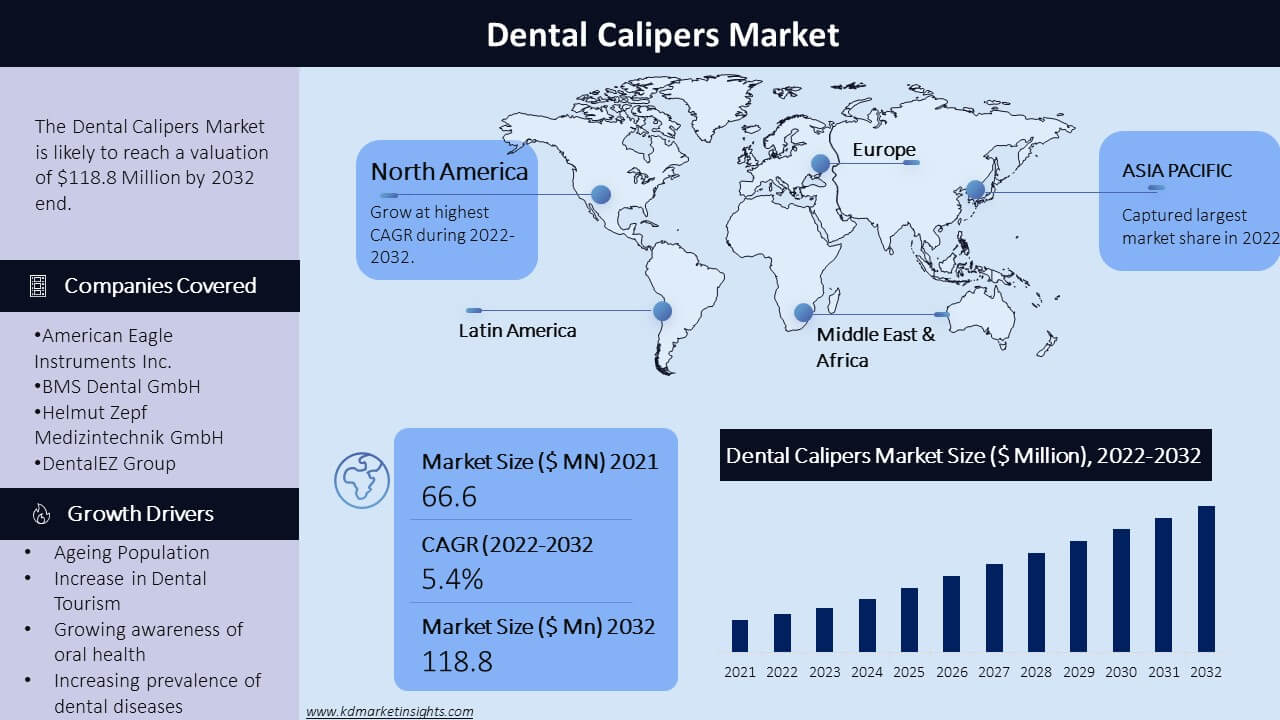Image resolution: width=1280 pixels, height=720 pixels.
Task: Click American Eagle Instruments Inc. entry
Action: 103,348
